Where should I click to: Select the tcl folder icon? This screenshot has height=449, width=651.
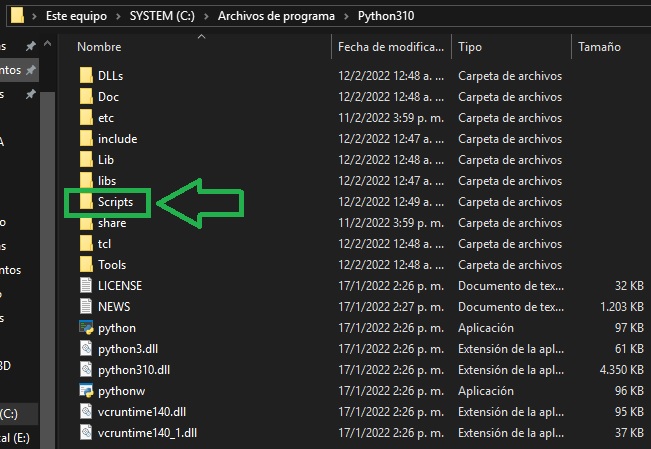pos(86,243)
